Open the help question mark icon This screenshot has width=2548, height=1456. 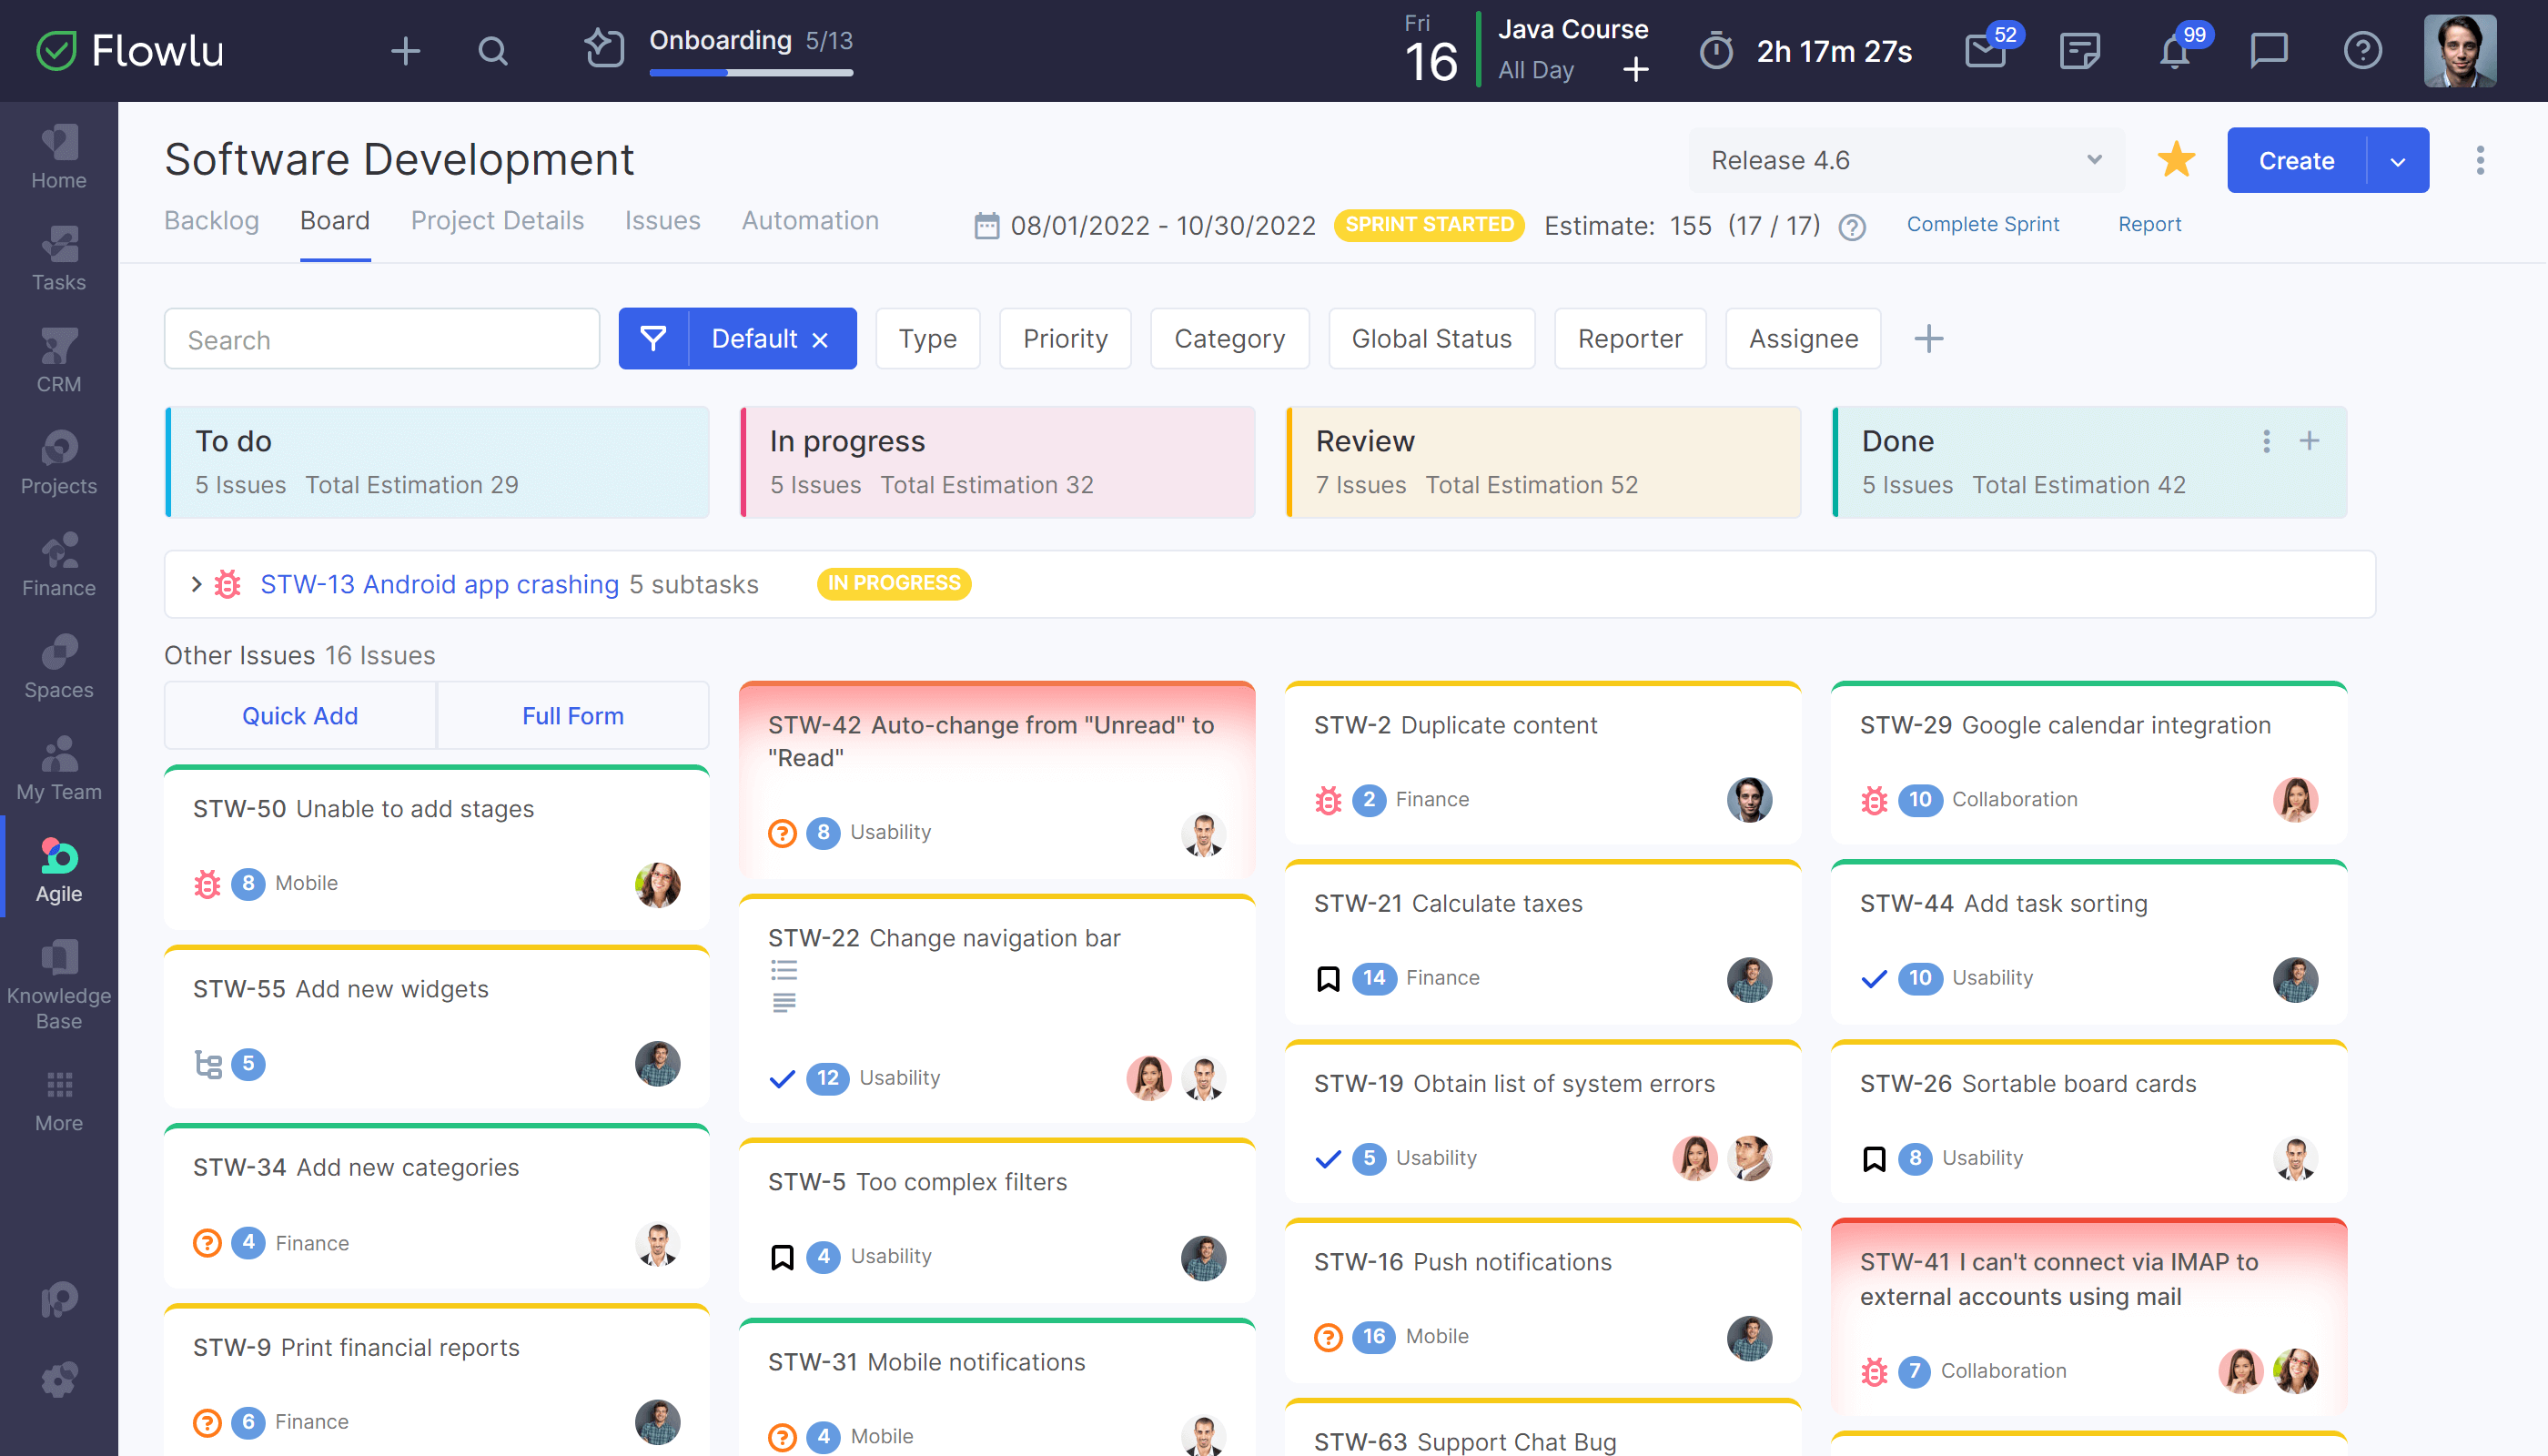pyautogui.click(x=2363, y=51)
